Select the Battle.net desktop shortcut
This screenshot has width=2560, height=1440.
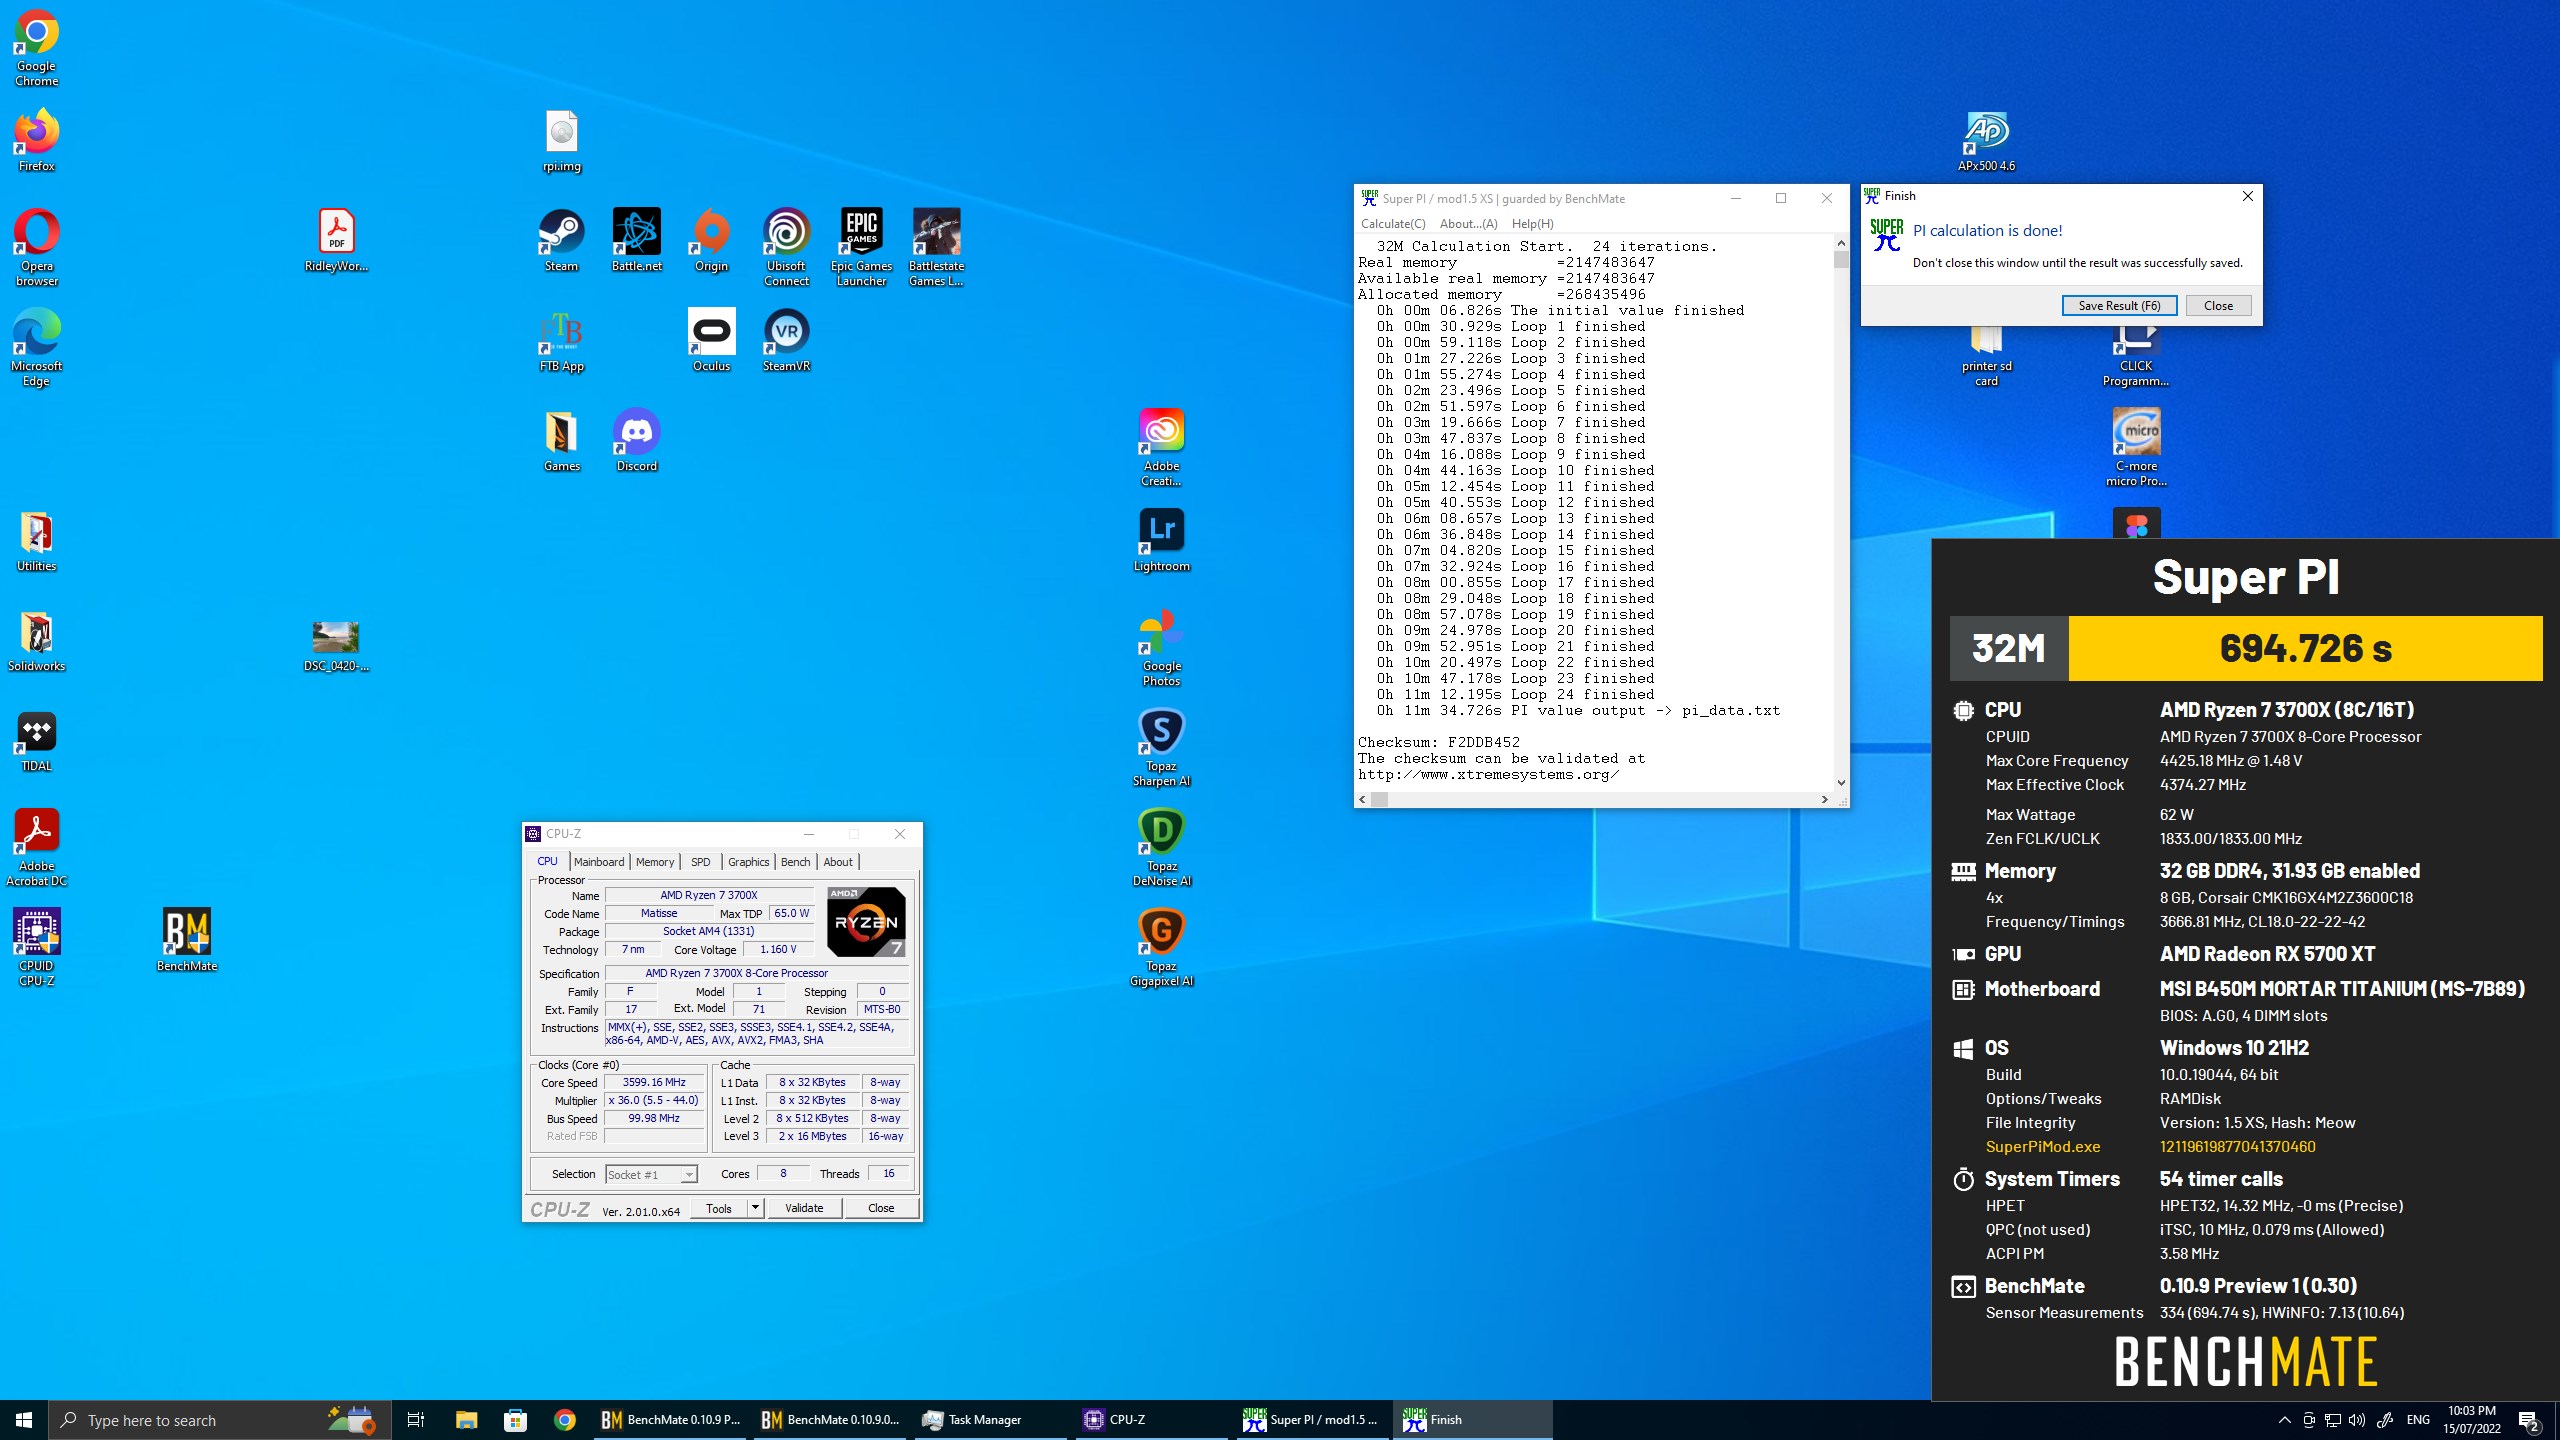click(x=636, y=240)
